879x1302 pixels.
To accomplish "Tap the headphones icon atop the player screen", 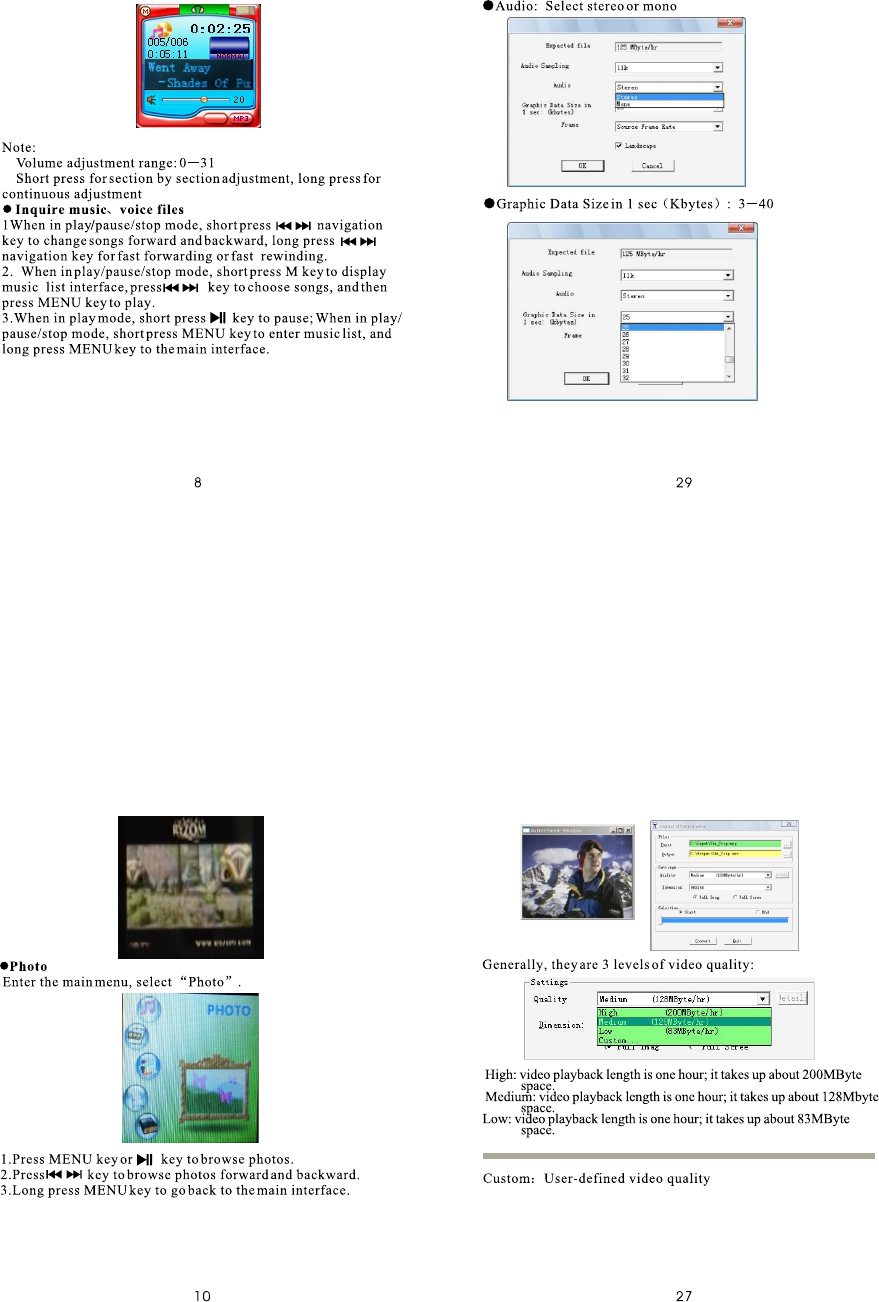I will 197,9.
